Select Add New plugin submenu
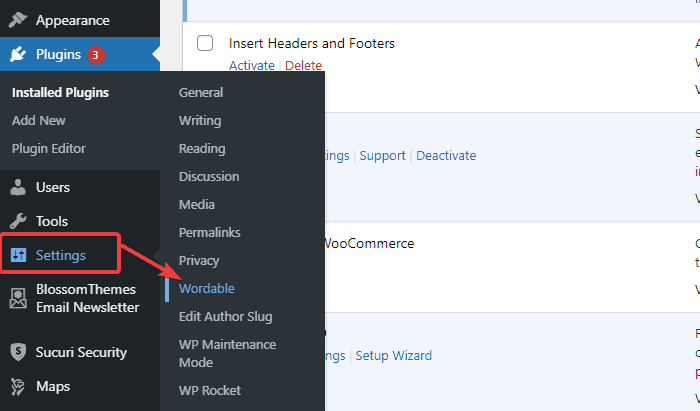Screen dimensions: 700x411 click(38, 120)
